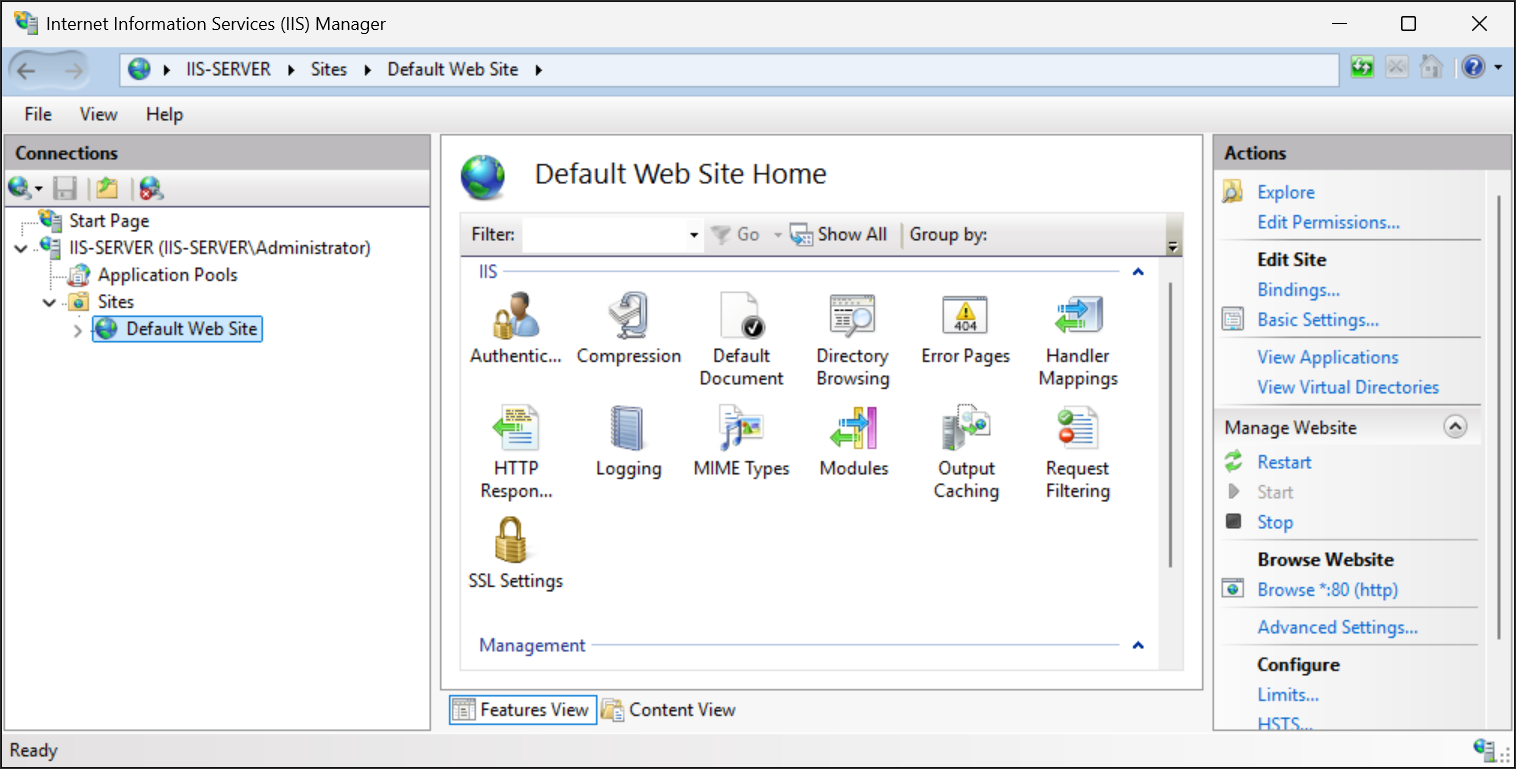Viewport: 1516px width, 769px height.
Task: Collapse the IIS feature group
Action: point(1137,272)
